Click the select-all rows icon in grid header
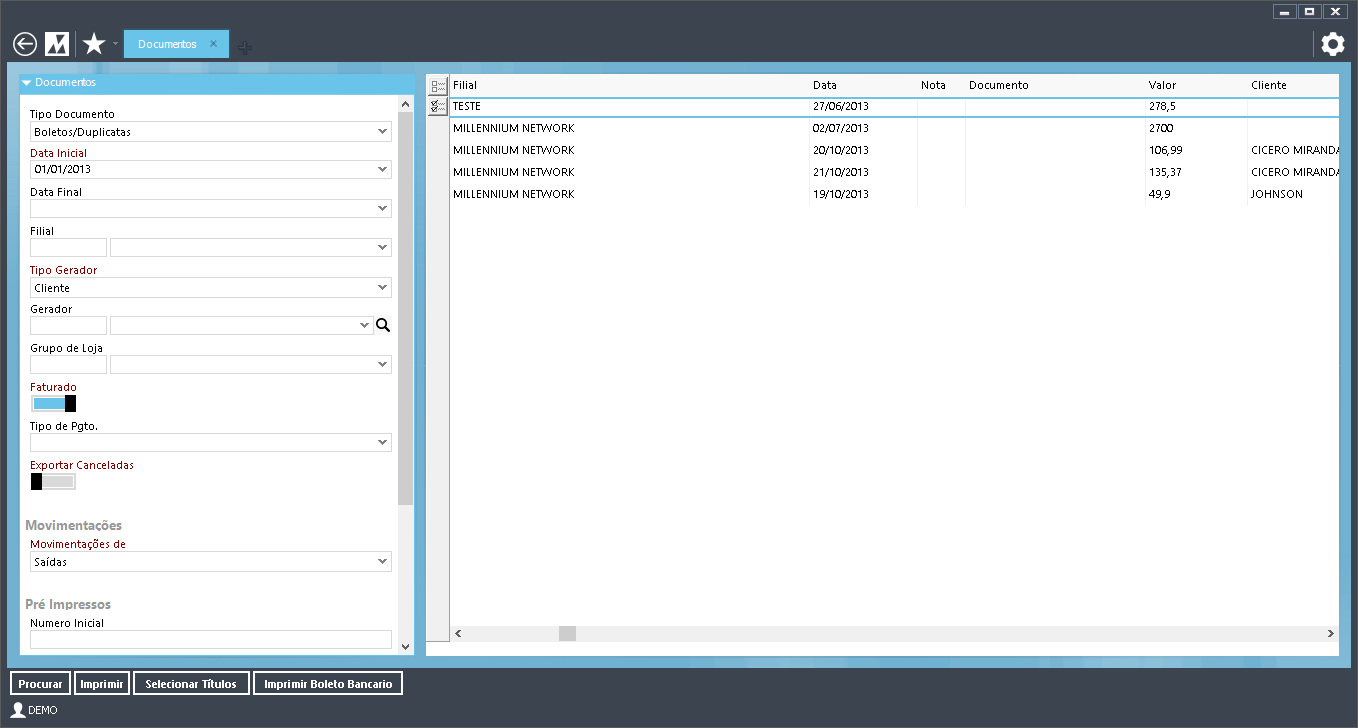Image resolution: width=1358 pixels, height=728 pixels. click(x=438, y=86)
